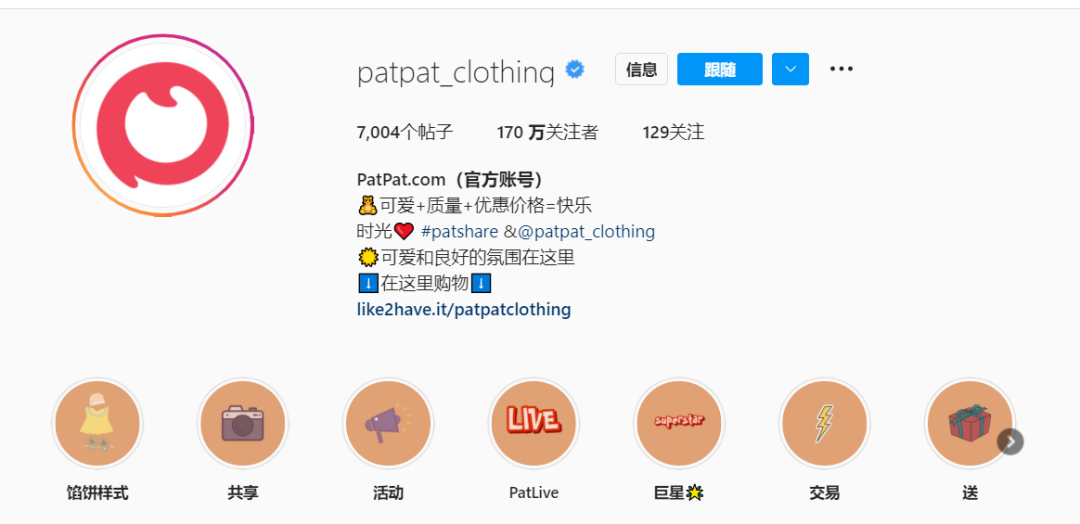Open the lightning bolt highlight
The width and height of the screenshot is (1080, 524).
point(824,423)
